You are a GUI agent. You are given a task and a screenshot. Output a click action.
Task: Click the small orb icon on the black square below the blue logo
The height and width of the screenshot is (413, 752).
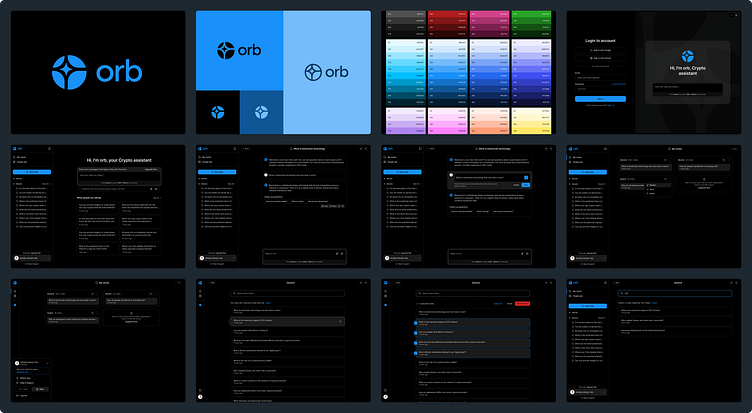click(218, 112)
